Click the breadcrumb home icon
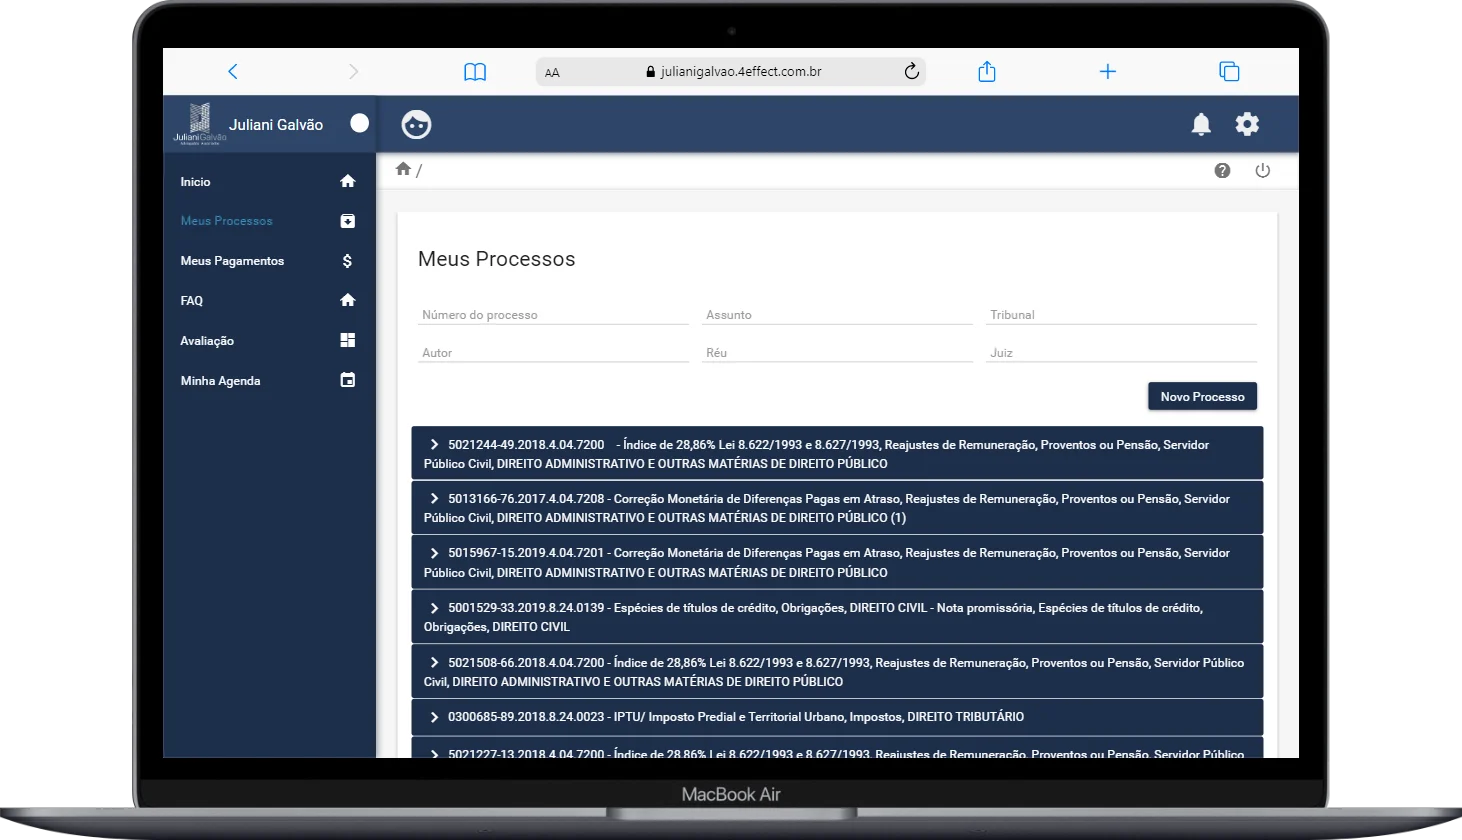 (403, 169)
